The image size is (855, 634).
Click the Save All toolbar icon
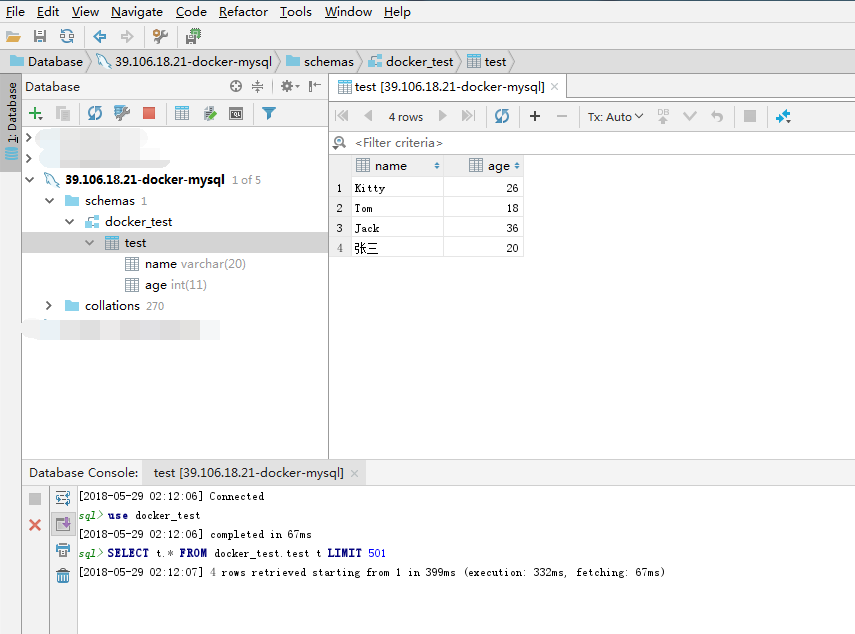pyautogui.click(x=40, y=37)
